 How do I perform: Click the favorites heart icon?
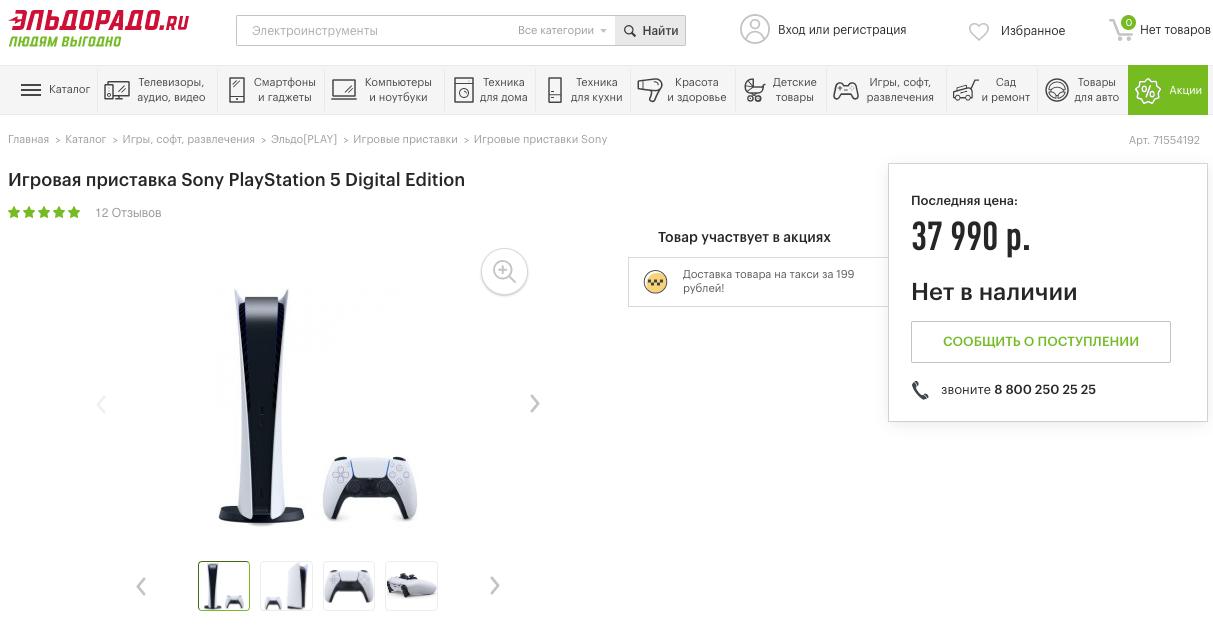979,31
